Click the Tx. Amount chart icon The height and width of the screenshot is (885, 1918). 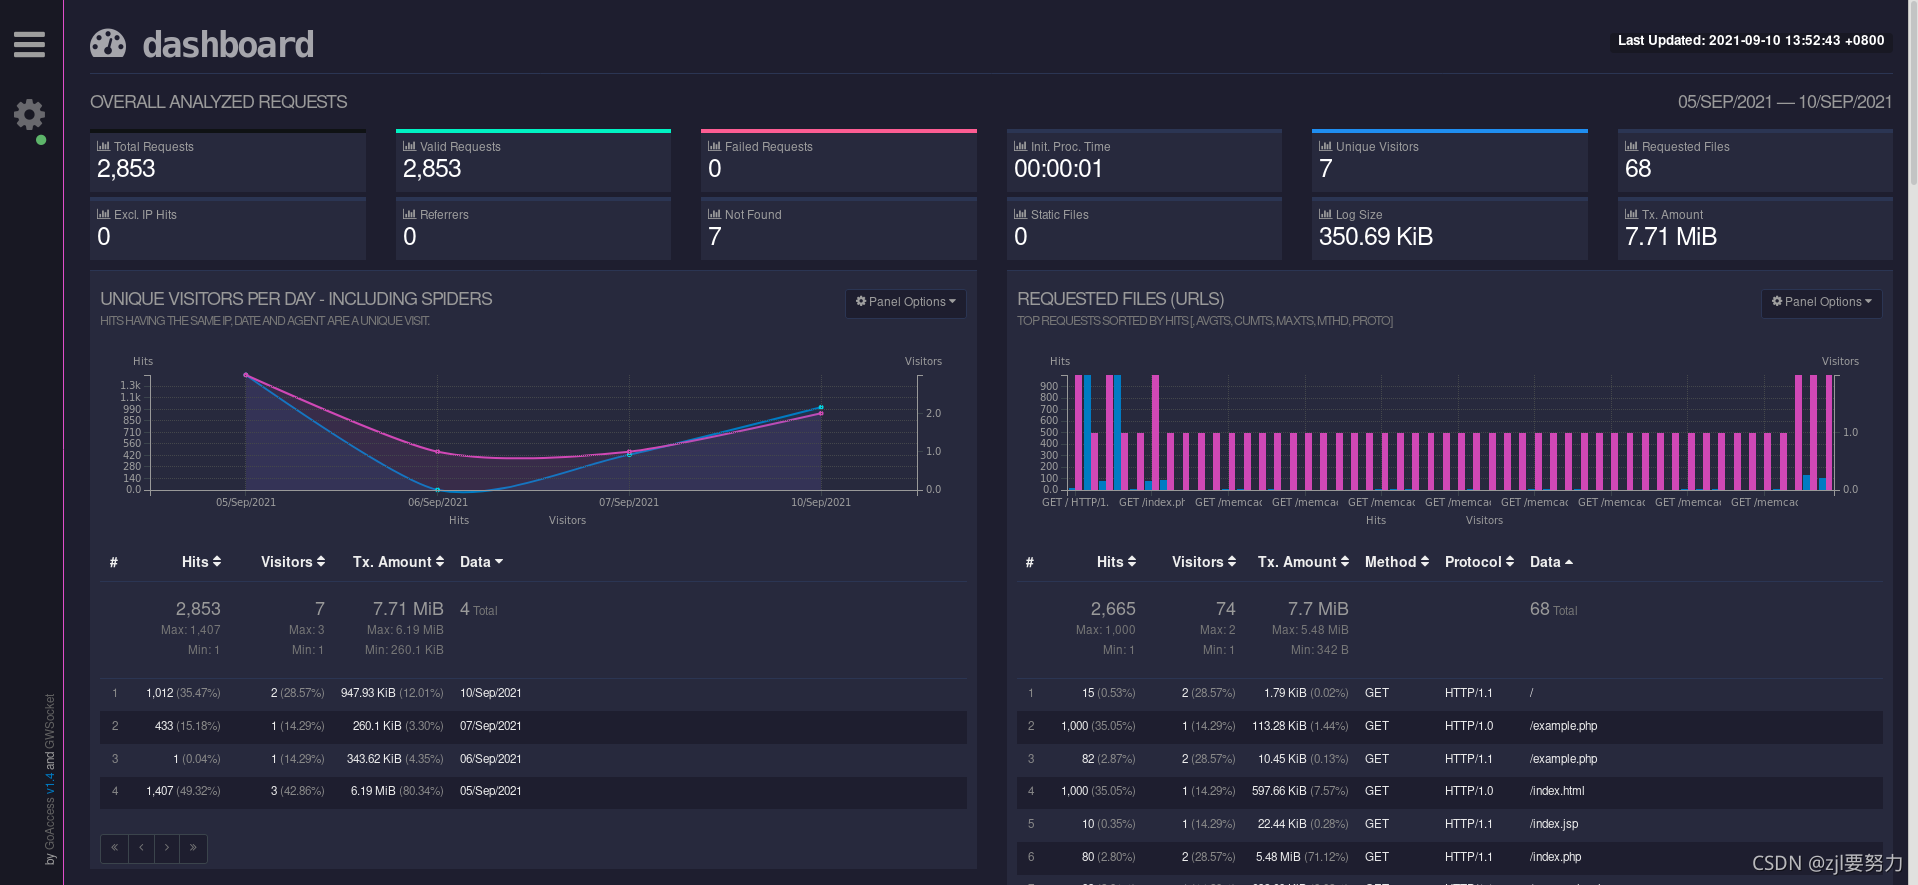pos(1631,214)
